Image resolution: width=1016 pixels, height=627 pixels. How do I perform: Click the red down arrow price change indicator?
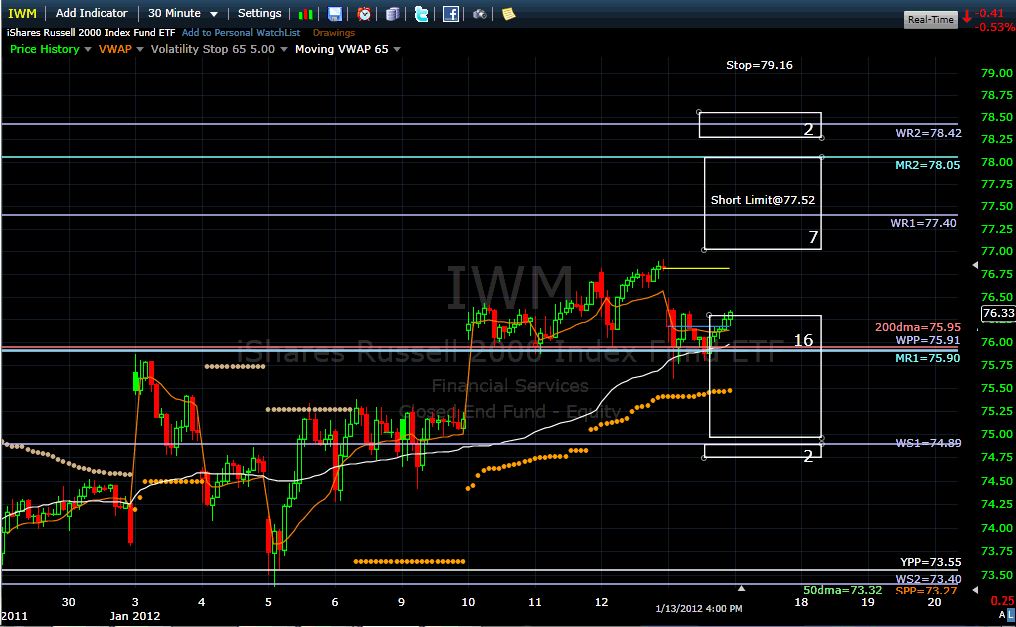coord(967,17)
